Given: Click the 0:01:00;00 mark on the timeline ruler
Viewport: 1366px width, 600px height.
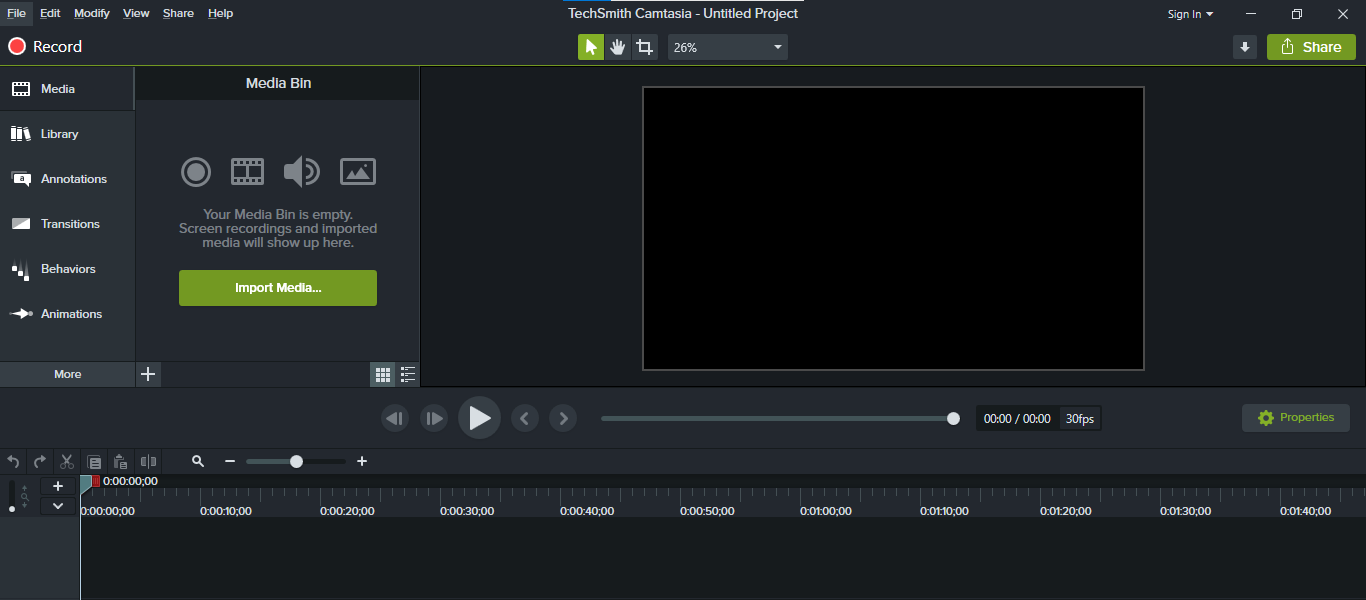Looking at the screenshot, I should coord(826,511).
